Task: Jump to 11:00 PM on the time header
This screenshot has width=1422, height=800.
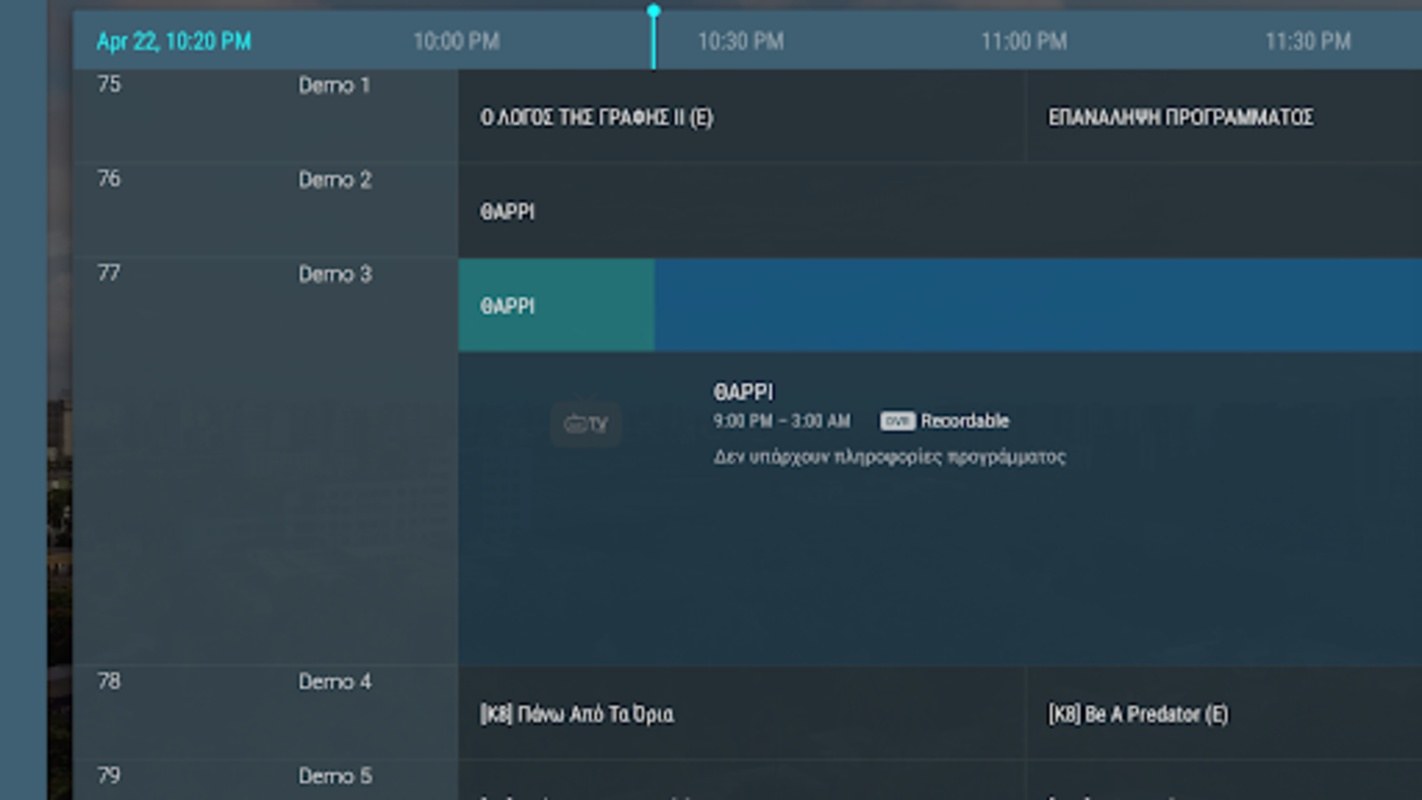Action: [1024, 42]
